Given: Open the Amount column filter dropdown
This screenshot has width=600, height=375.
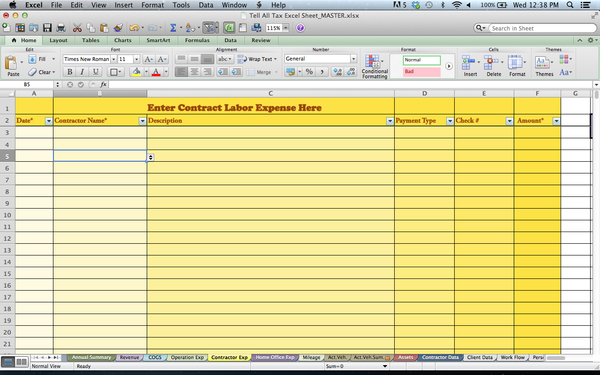Looking at the screenshot, I should [556, 121].
